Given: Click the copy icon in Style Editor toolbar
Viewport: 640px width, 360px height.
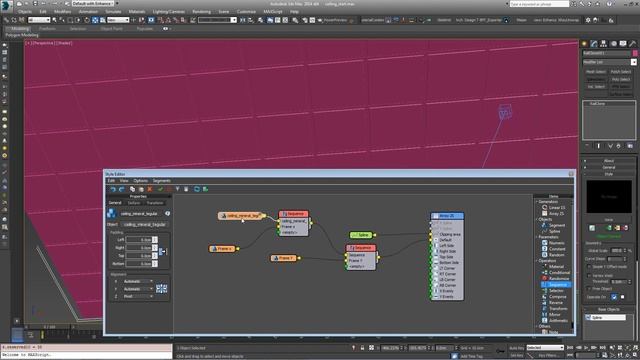Looking at the screenshot, I should pyautogui.click(x=132, y=189).
